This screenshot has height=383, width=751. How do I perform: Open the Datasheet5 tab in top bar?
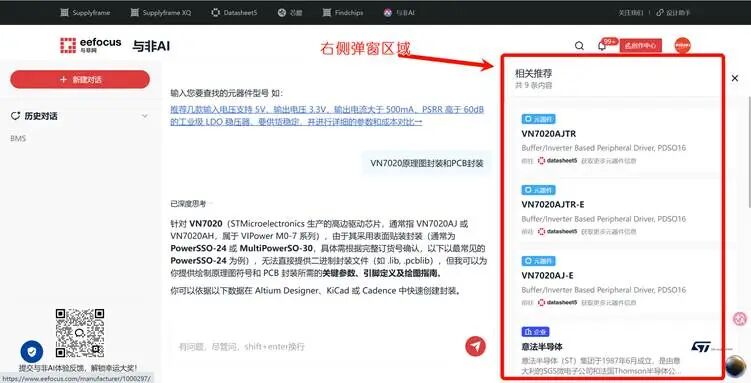pos(234,13)
